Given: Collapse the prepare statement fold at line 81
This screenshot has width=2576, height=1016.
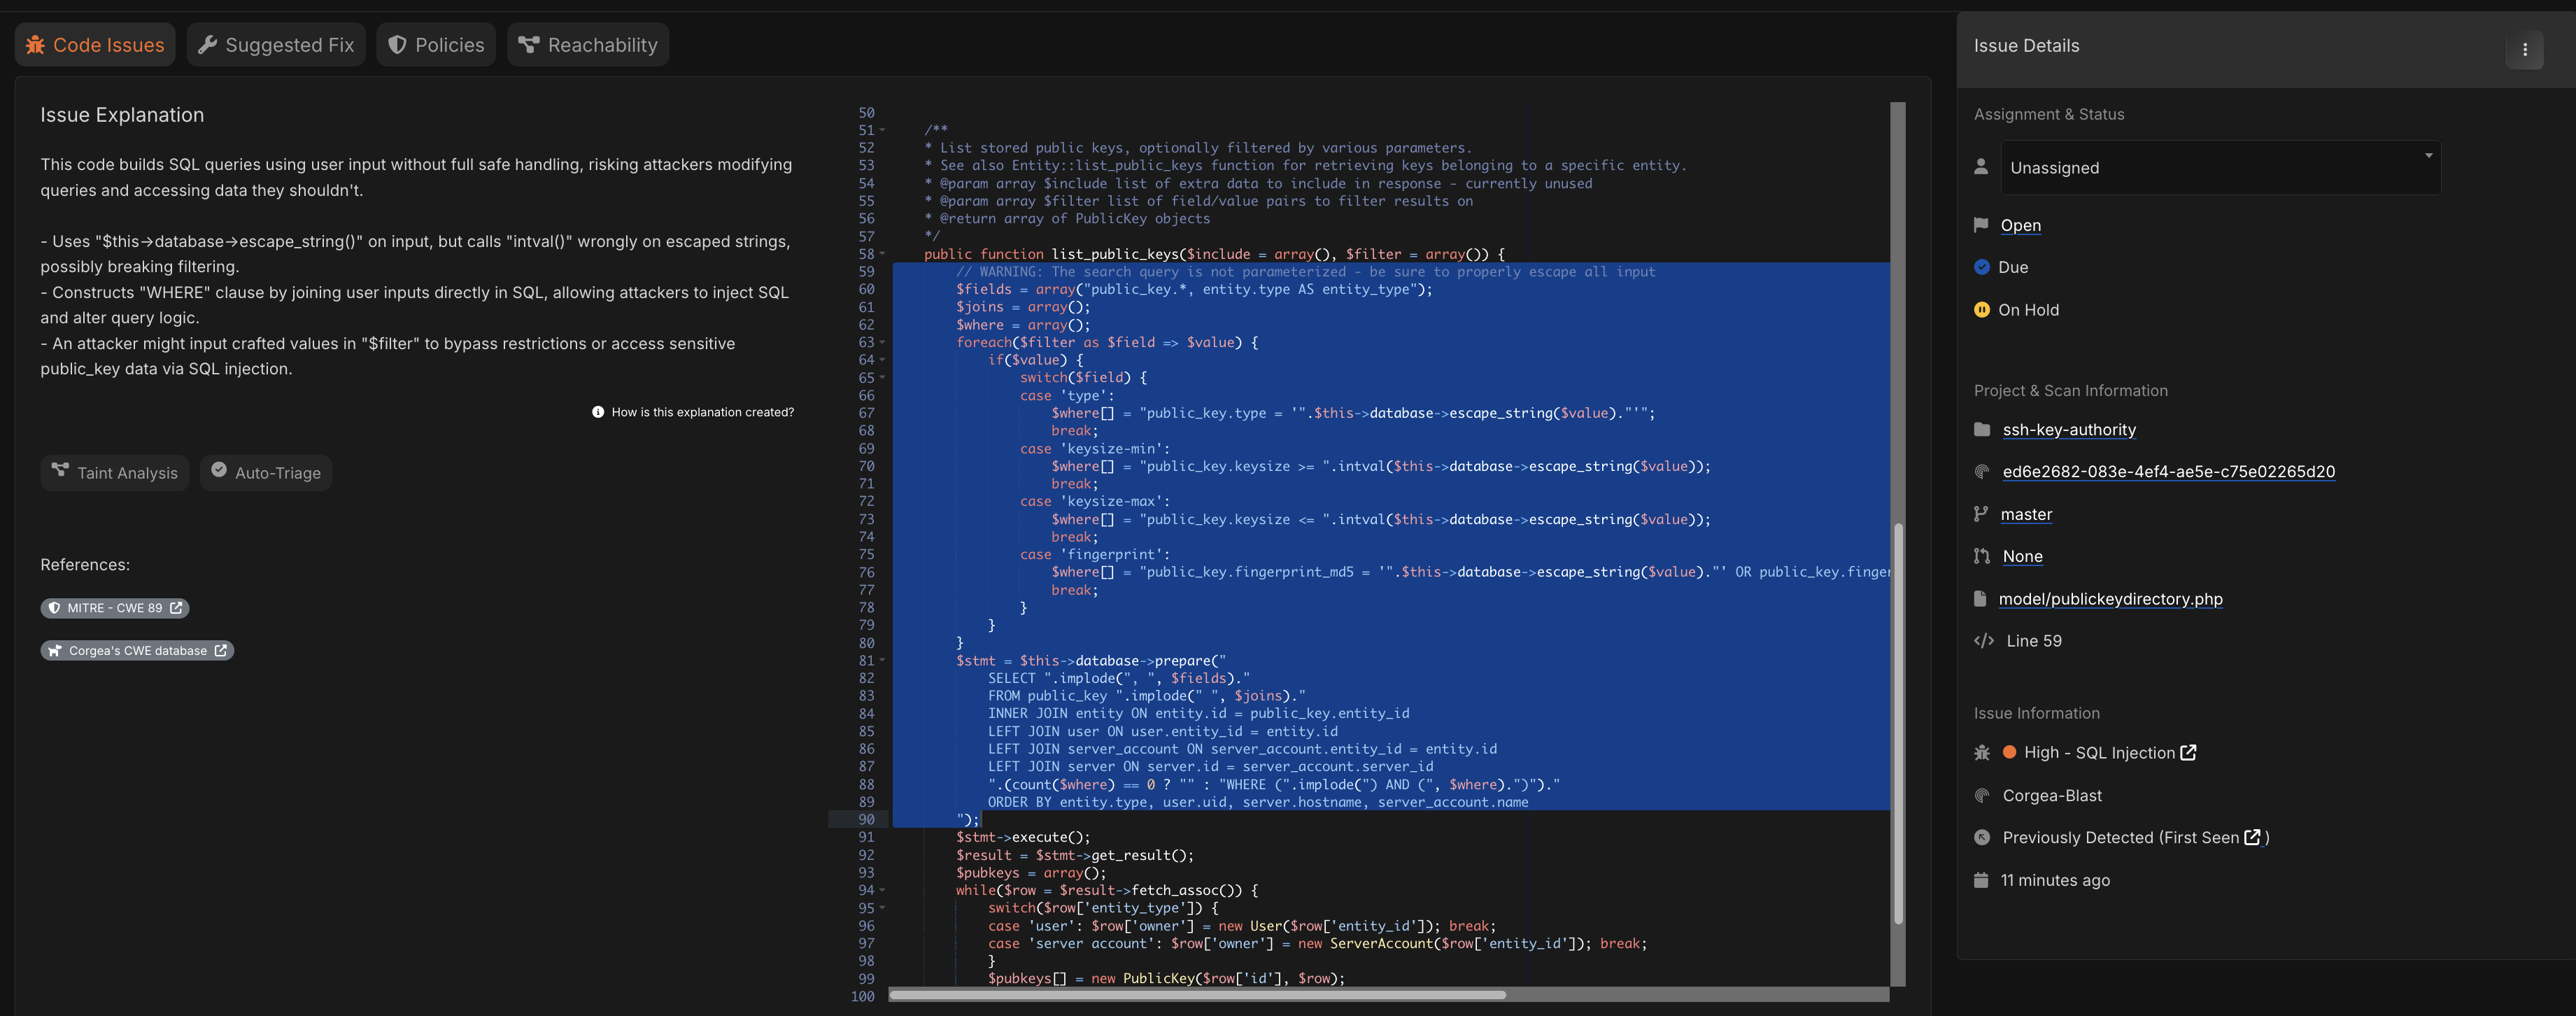Looking at the screenshot, I should (882, 661).
